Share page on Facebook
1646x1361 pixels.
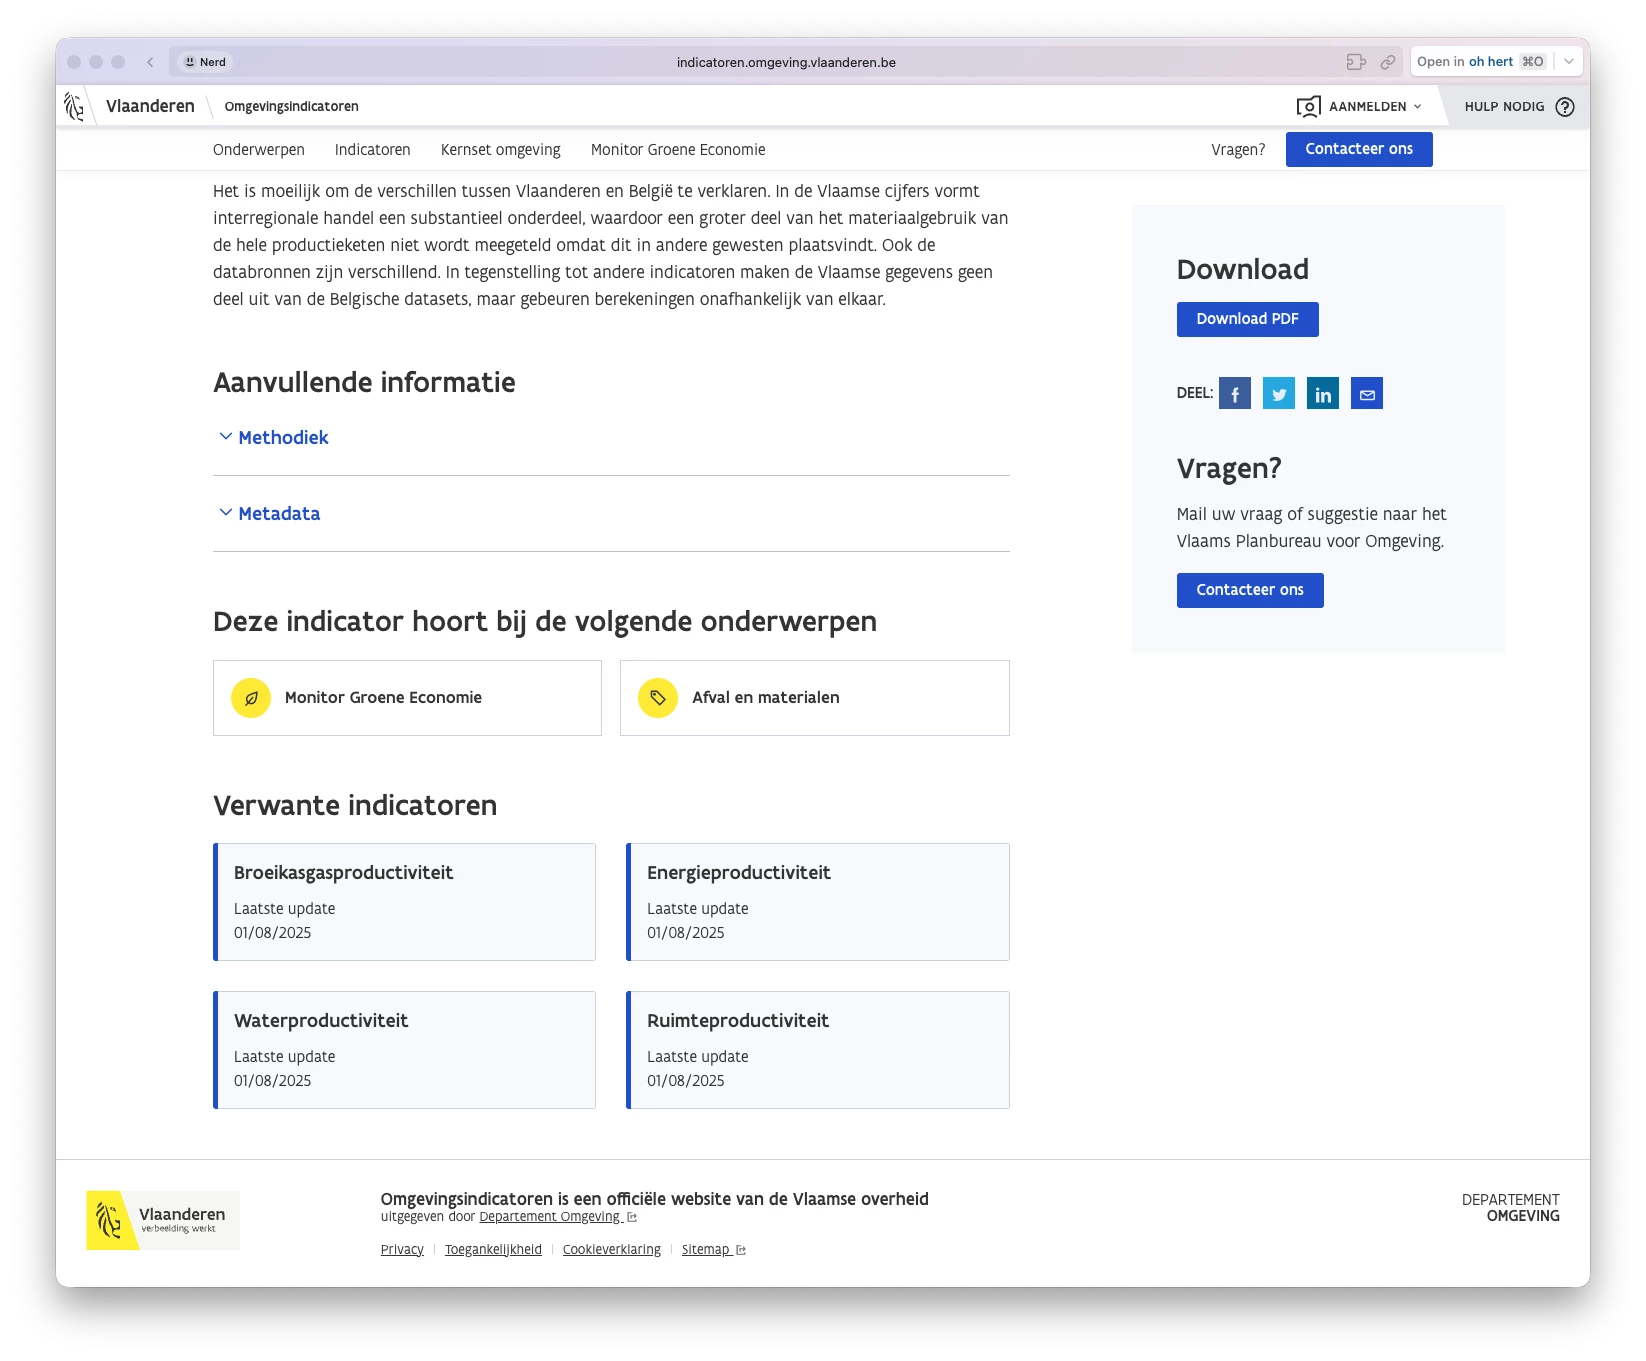[x=1234, y=394]
